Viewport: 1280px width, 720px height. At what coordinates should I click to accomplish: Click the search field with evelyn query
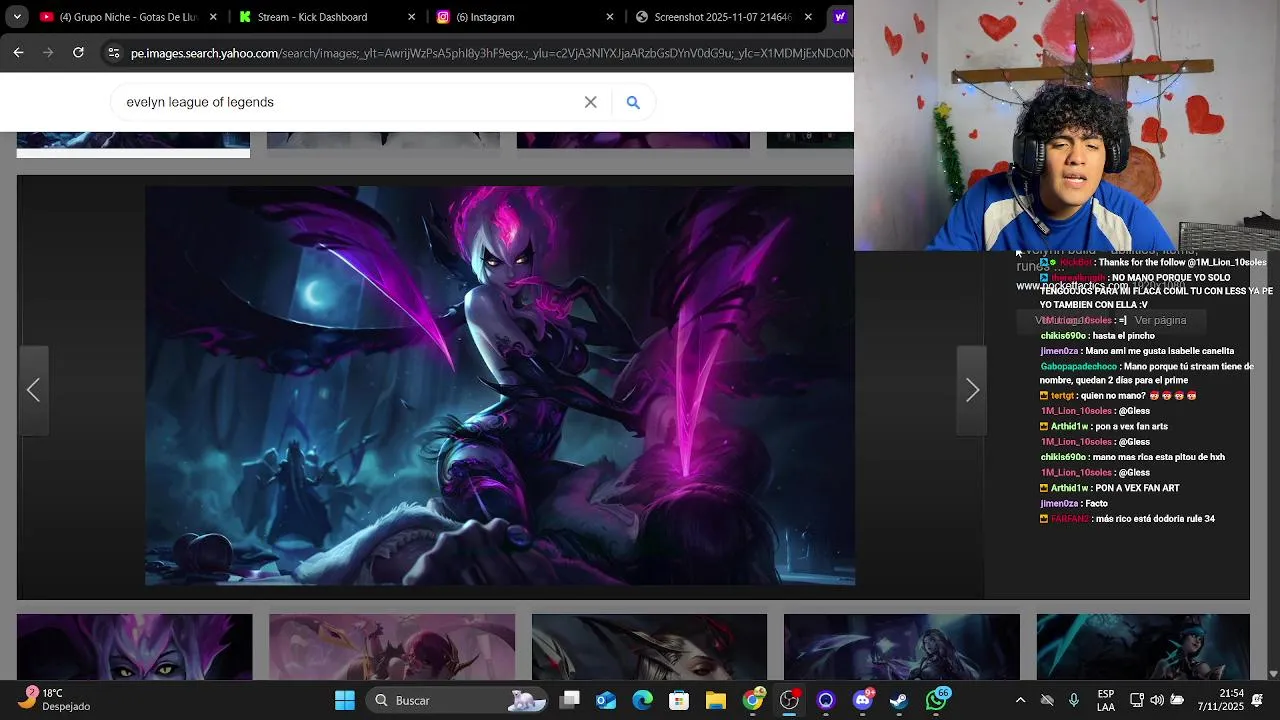pos(350,102)
